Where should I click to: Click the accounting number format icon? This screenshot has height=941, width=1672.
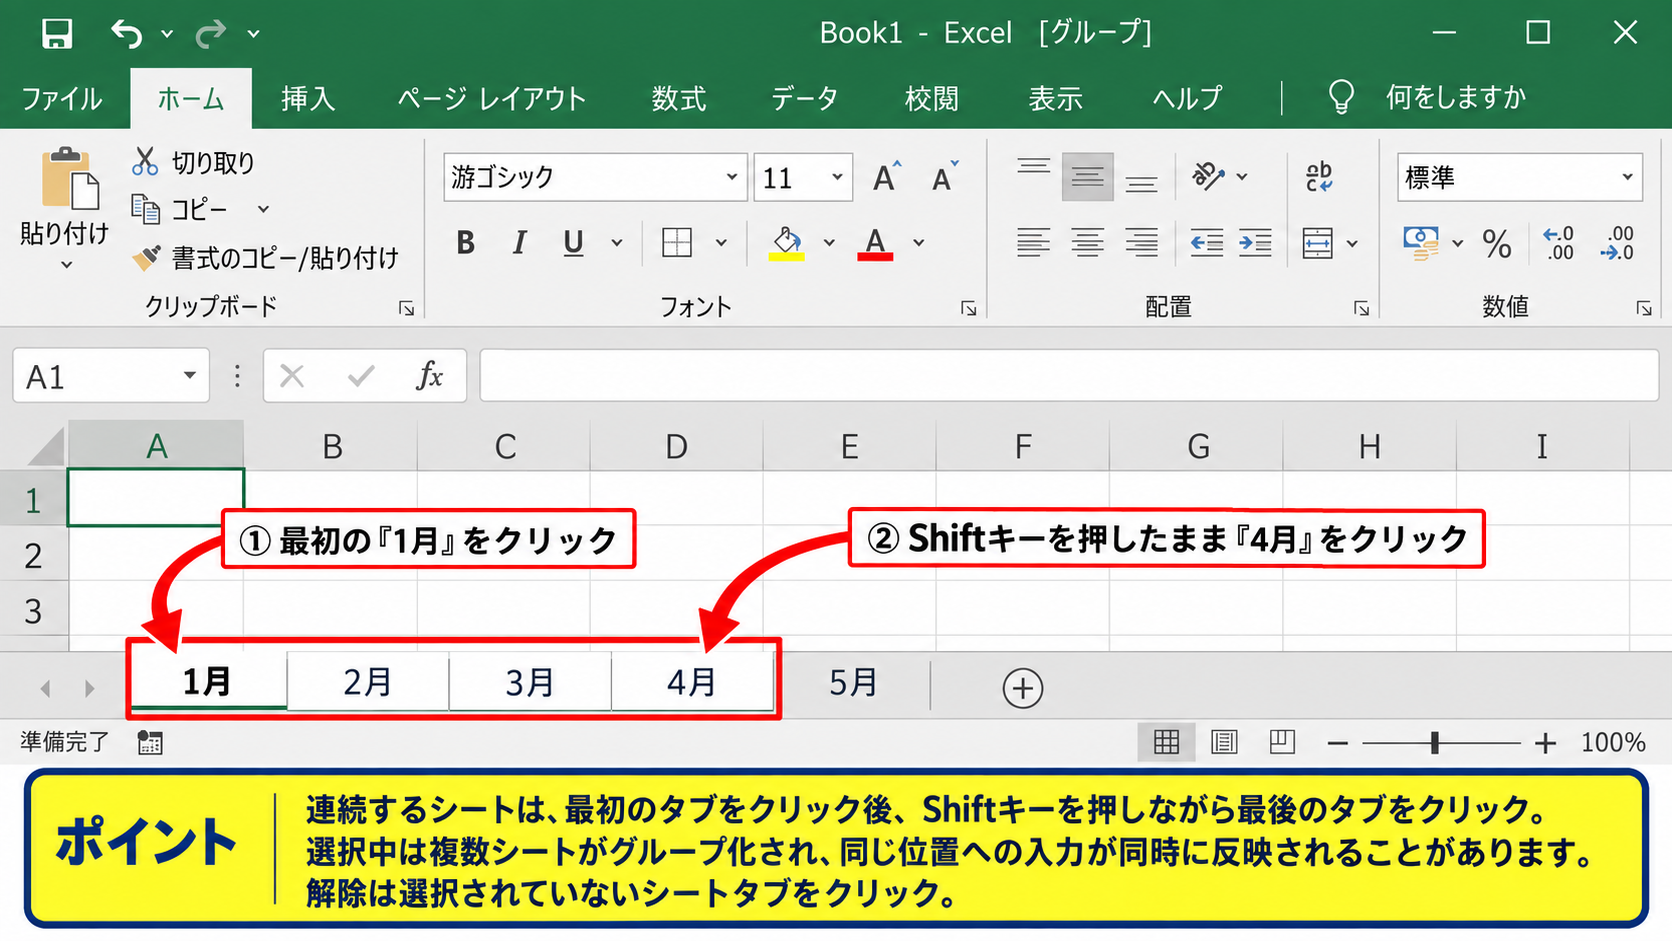pyautogui.click(x=1421, y=242)
